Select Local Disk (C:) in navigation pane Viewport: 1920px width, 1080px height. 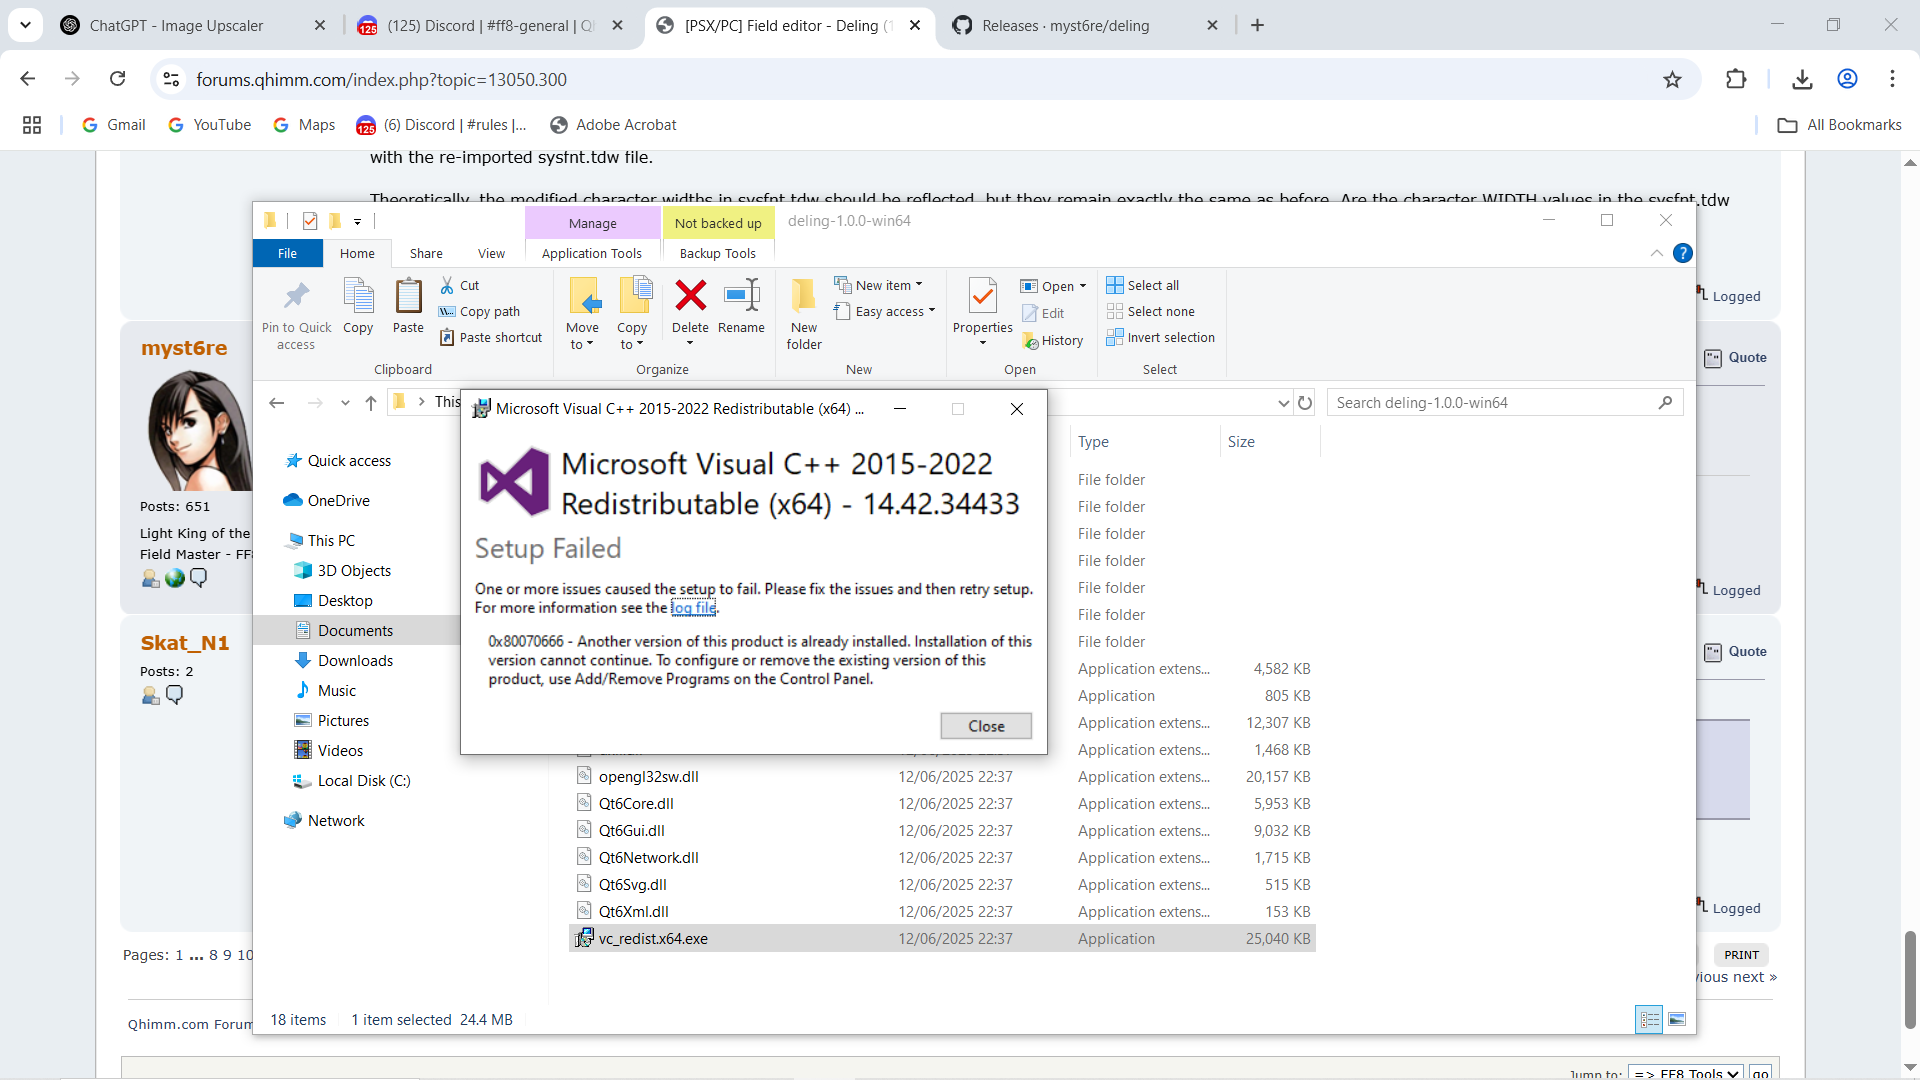tap(352, 781)
